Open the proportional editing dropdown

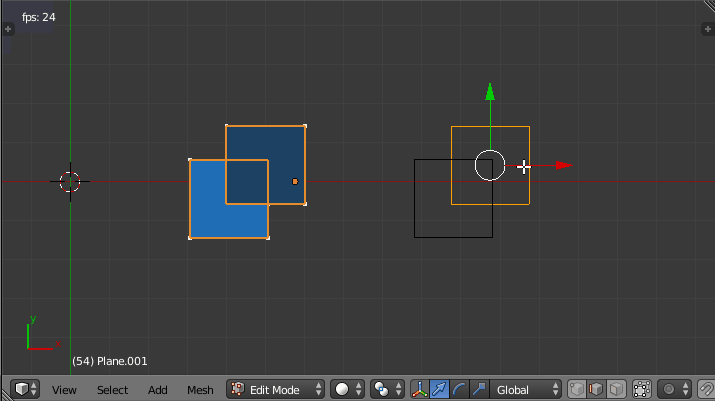674,389
